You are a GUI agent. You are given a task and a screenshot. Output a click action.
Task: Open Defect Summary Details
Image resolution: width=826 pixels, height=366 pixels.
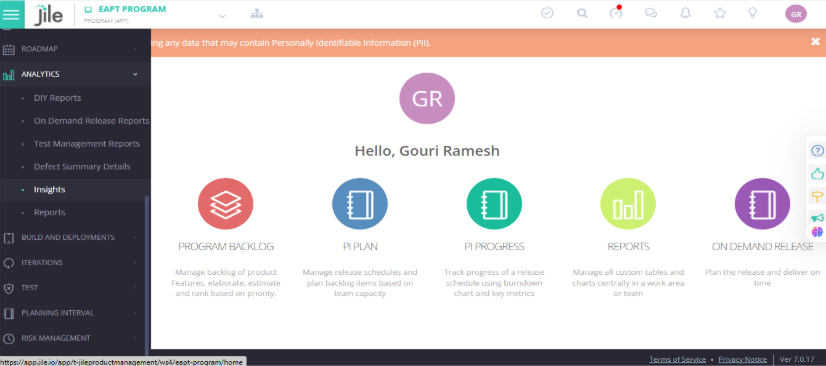(82, 166)
